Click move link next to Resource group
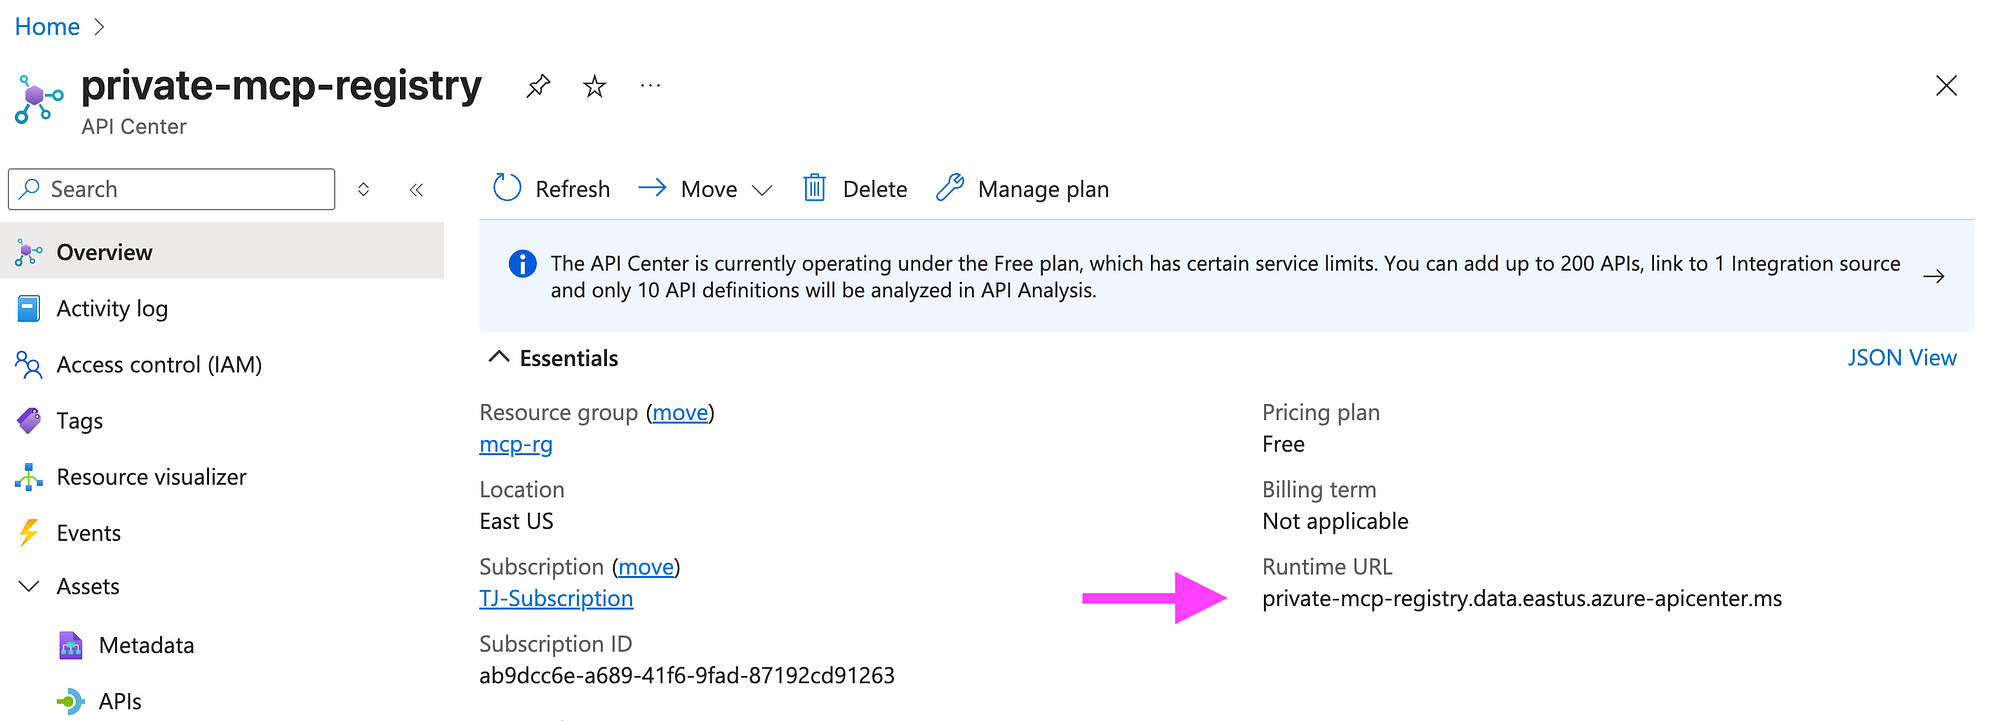This screenshot has width=2000, height=721. 680,413
